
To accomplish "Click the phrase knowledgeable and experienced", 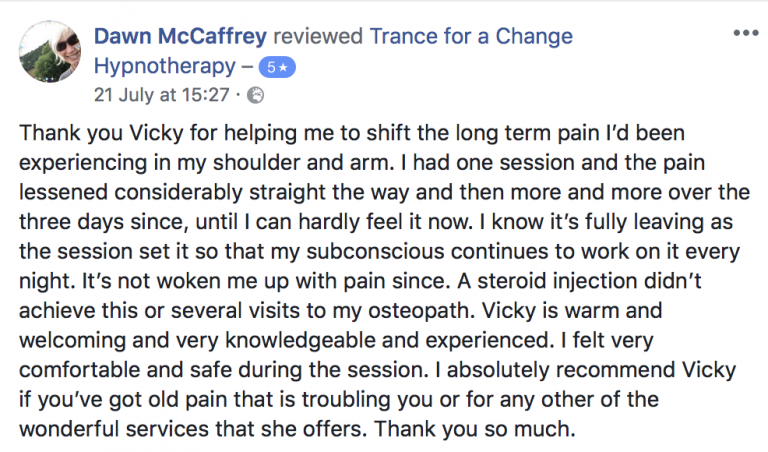I will point(389,341).
